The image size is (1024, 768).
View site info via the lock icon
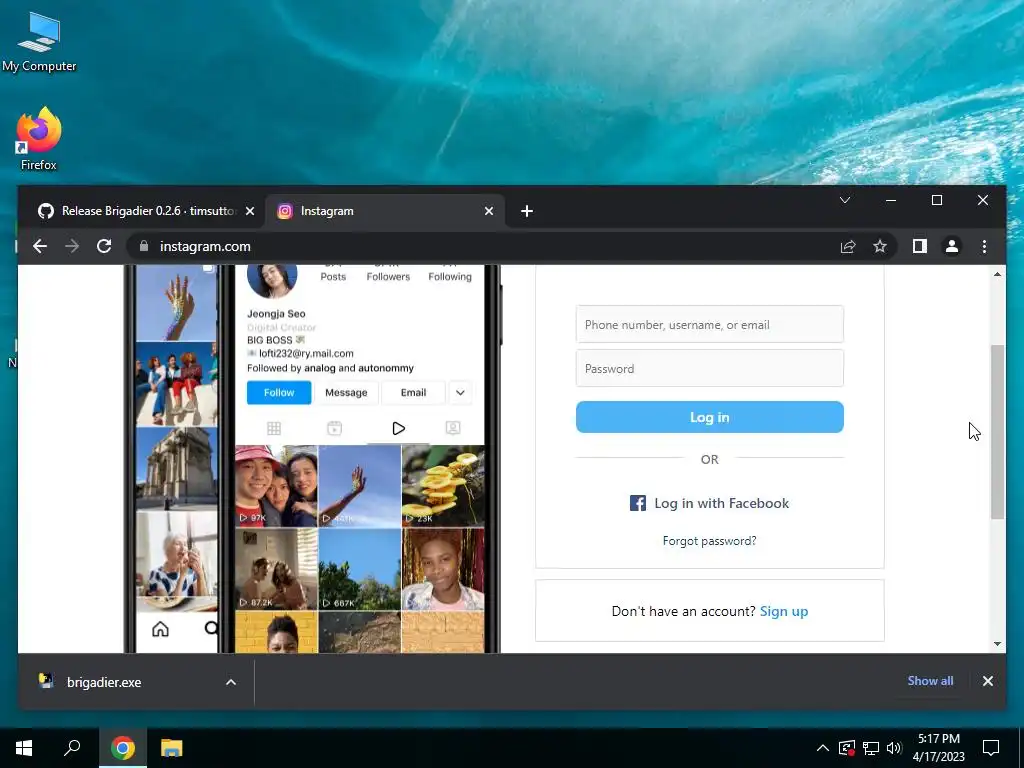click(144, 246)
